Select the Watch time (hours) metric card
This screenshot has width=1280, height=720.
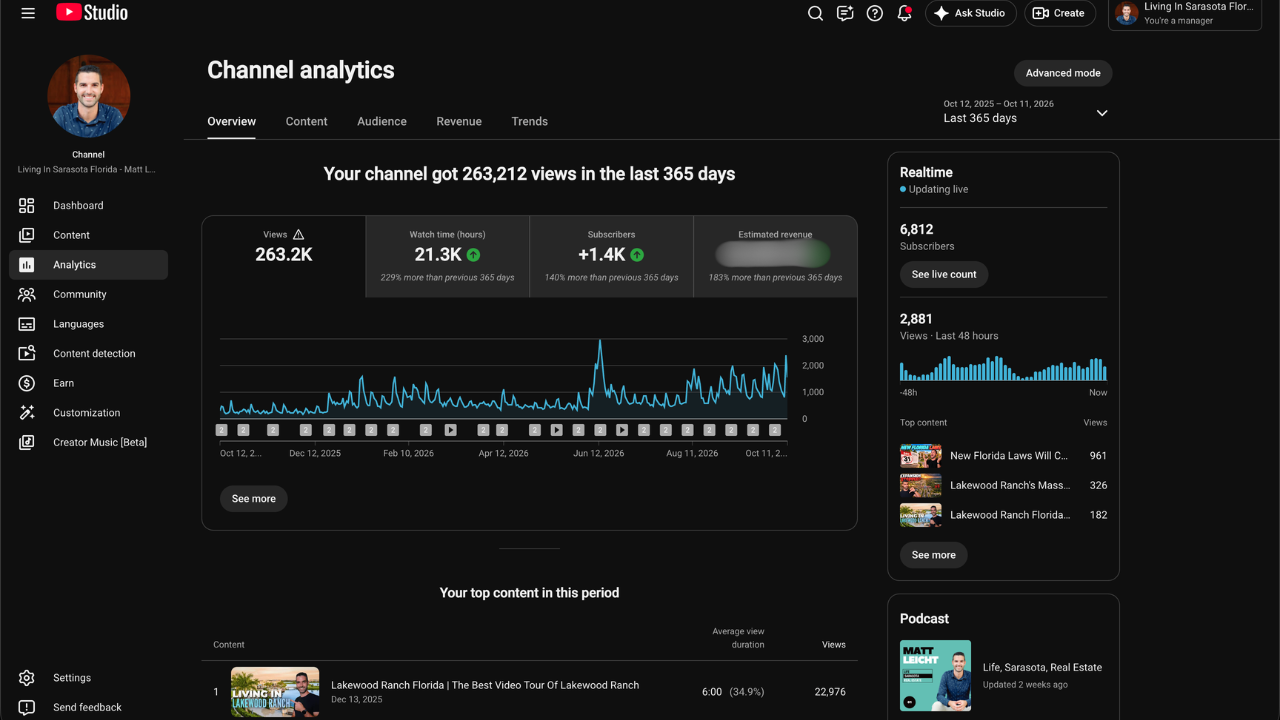(447, 256)
